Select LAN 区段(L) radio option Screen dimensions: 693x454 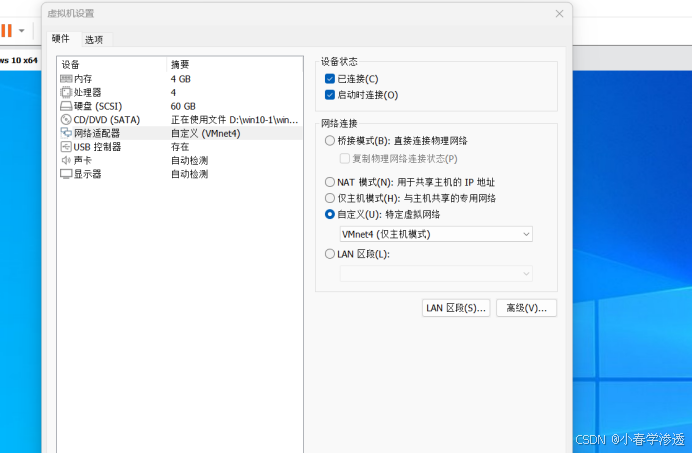point(330,254)
